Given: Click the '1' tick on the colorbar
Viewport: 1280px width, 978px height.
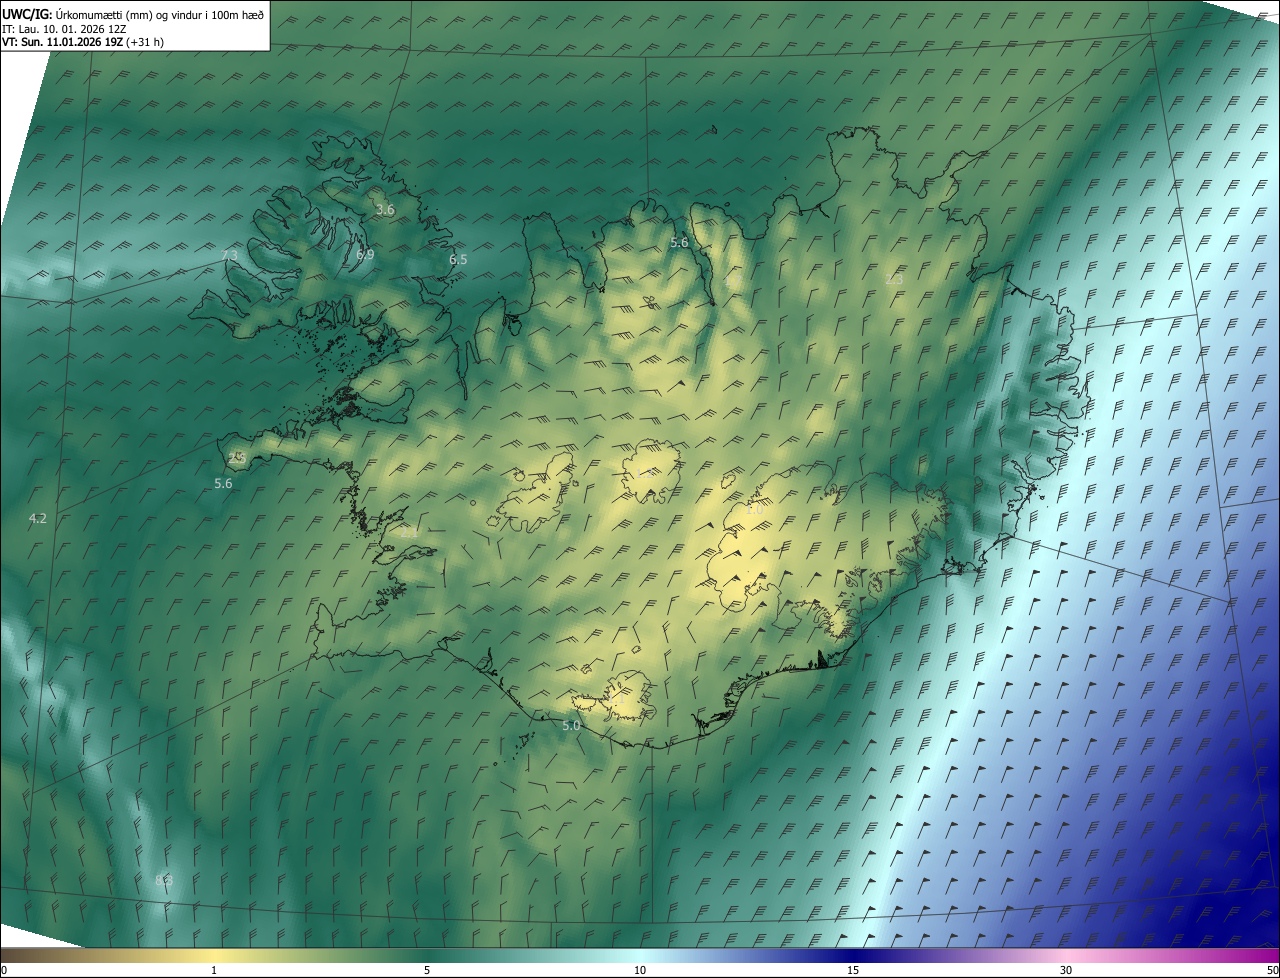Looking at the screenshot, I should coord(214,970).
